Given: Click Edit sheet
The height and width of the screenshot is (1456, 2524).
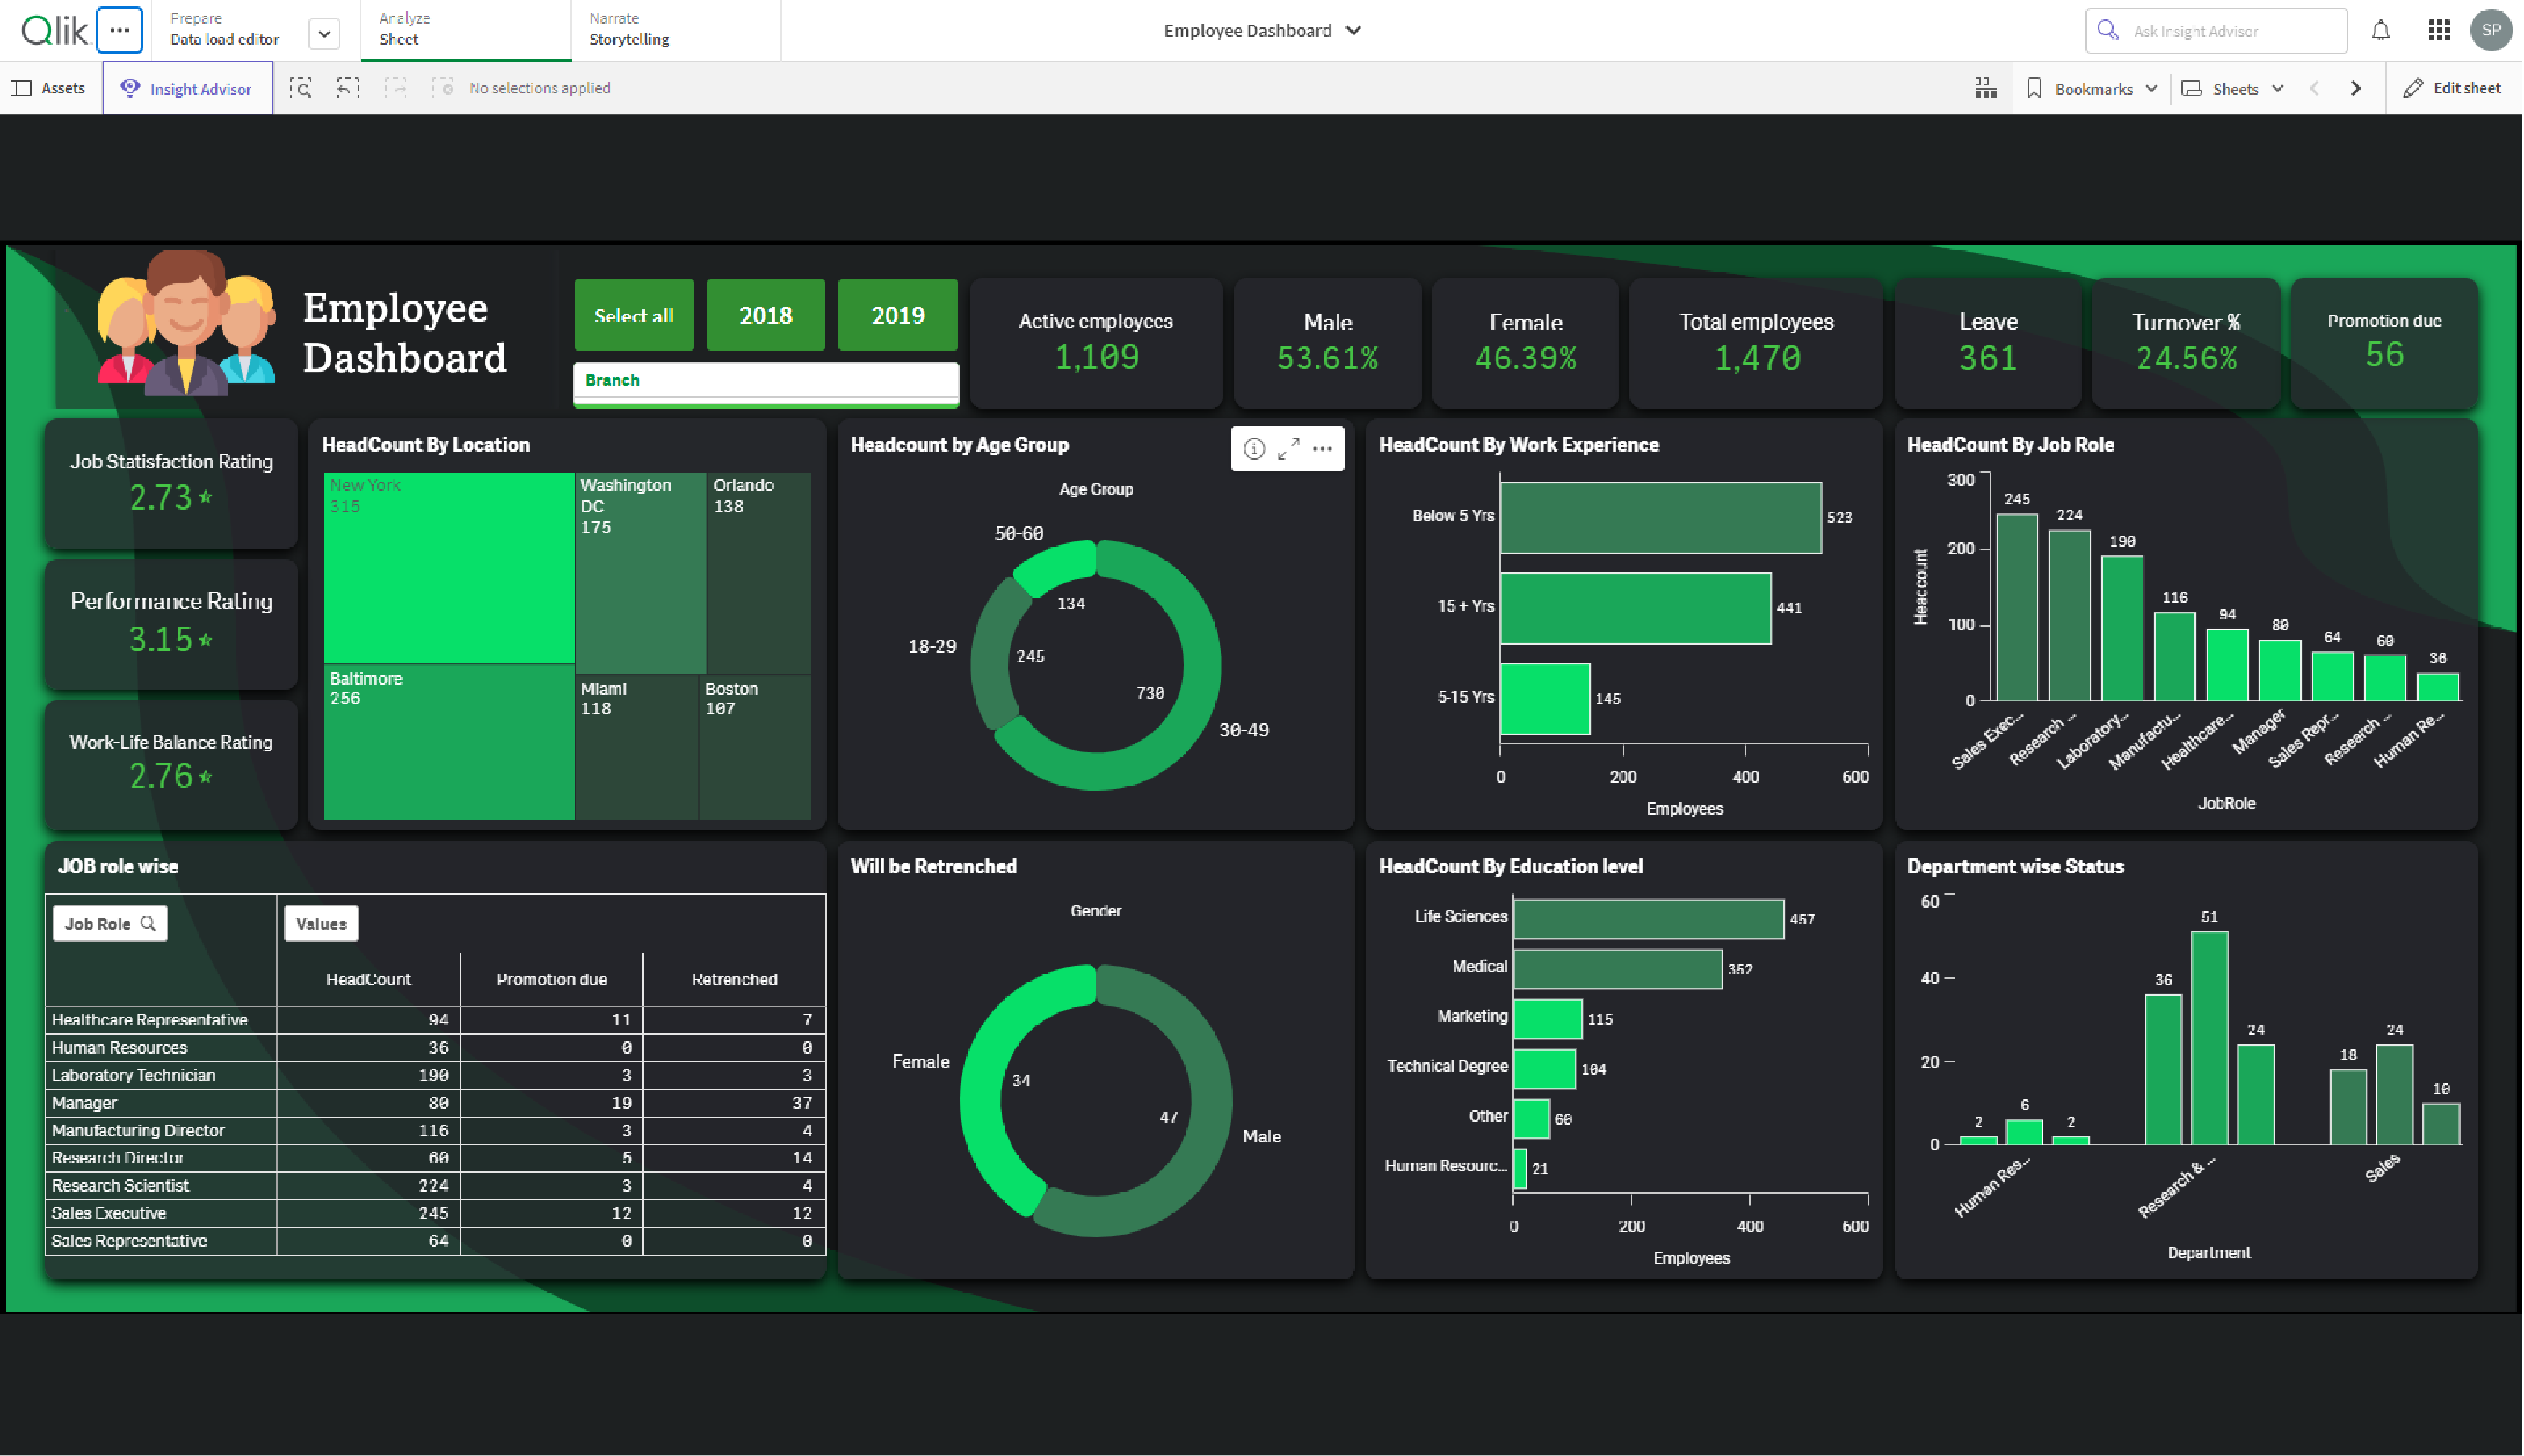Looking at the screenshot, I should coord(2452,88).
